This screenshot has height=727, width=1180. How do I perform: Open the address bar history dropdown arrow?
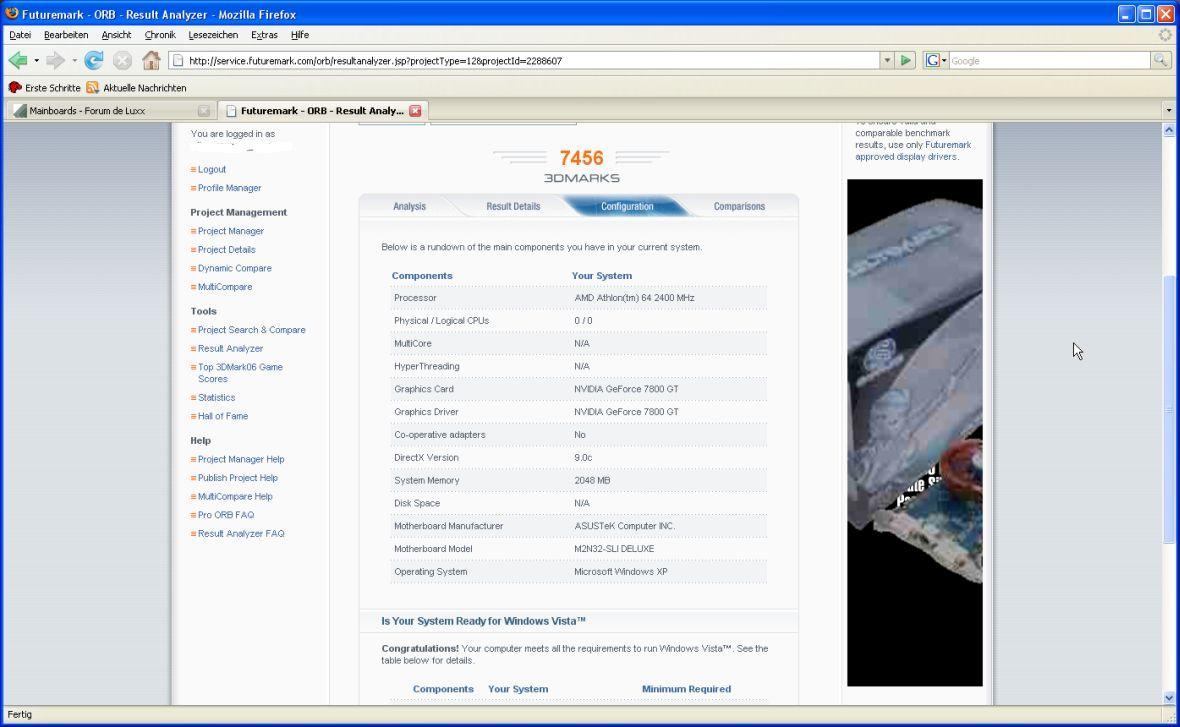(x=887, y=60)
